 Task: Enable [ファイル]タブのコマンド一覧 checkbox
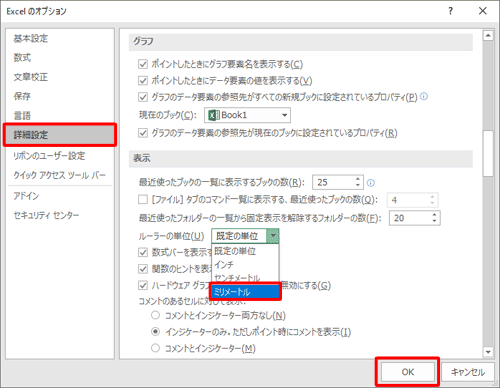[x=143, y=199]
